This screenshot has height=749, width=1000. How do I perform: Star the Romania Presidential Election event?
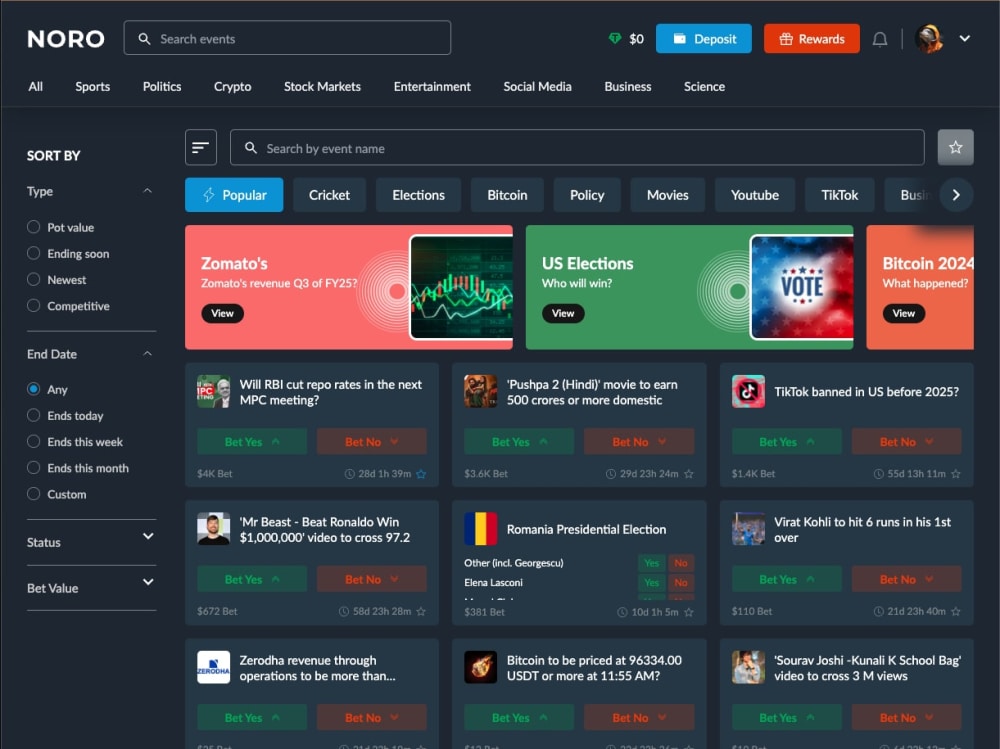(689, 612)
